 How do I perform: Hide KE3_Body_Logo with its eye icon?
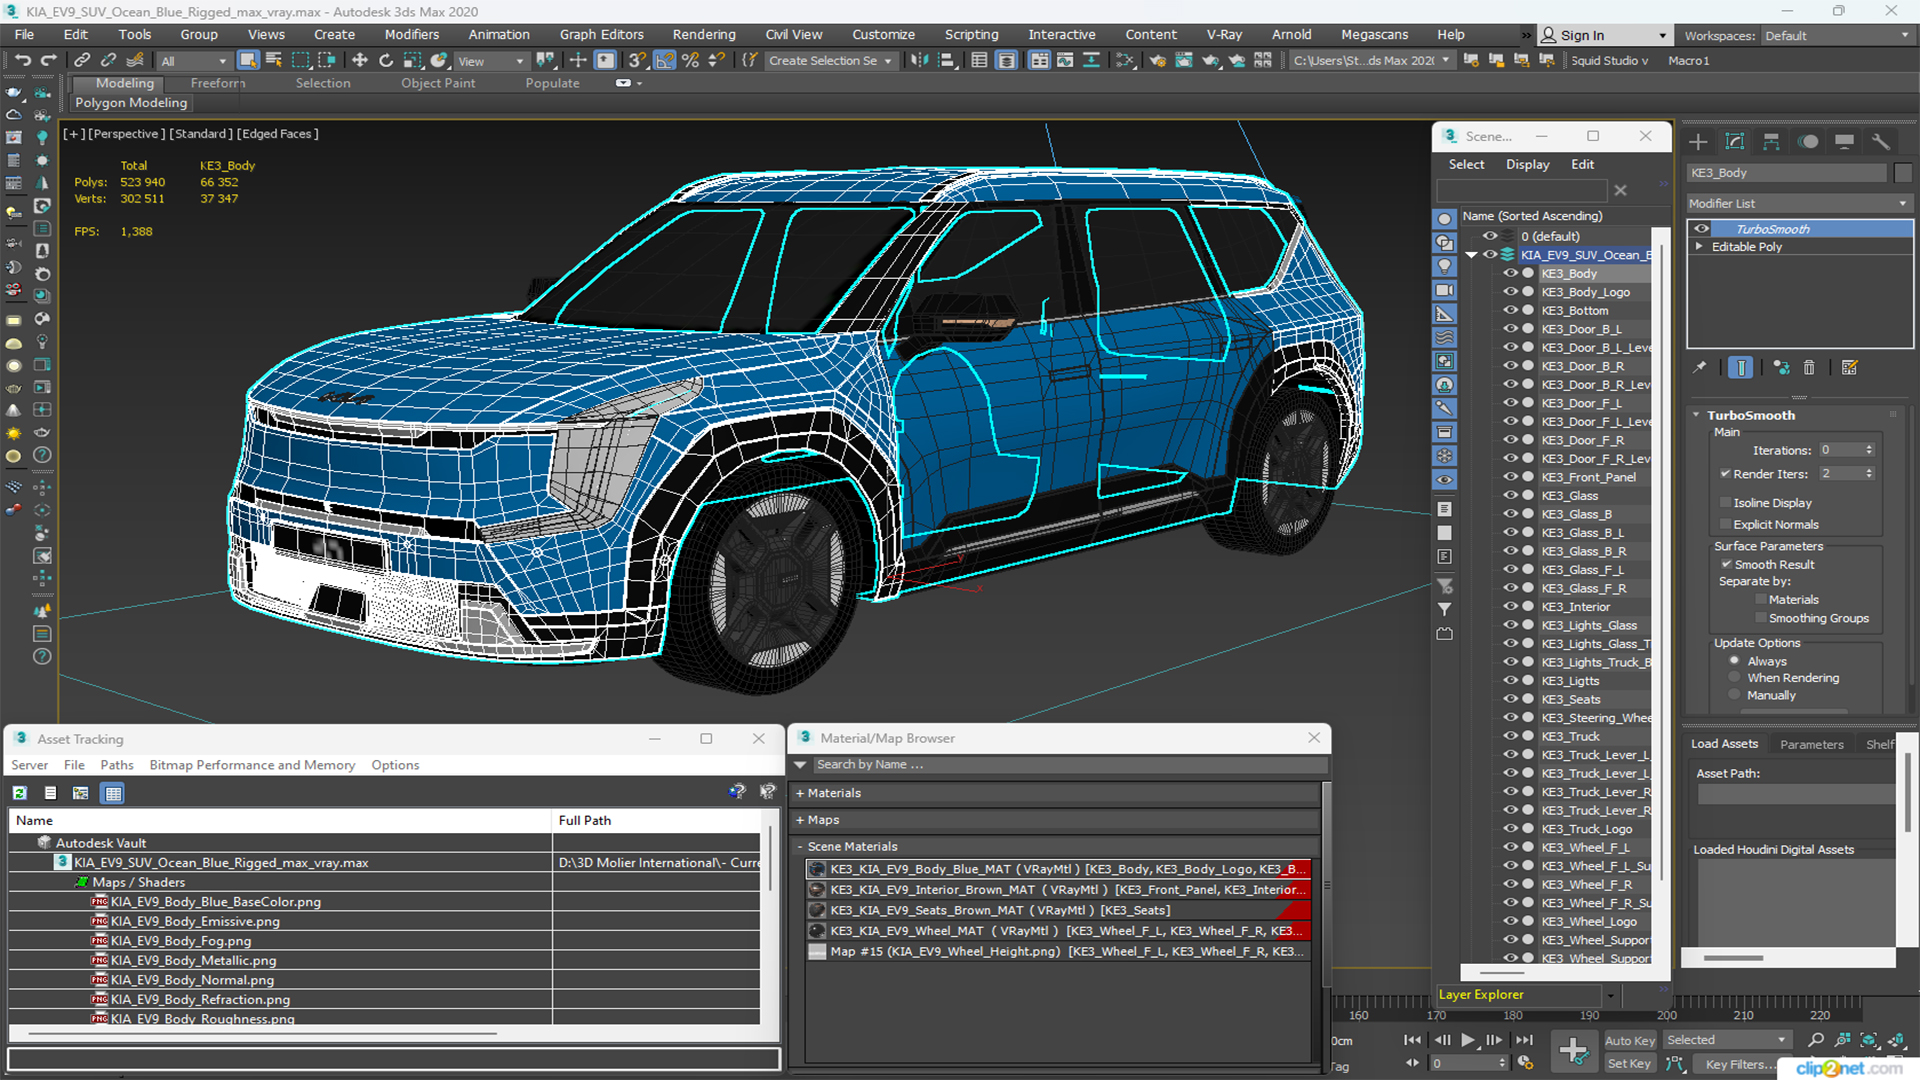(x=1510, y=292)
